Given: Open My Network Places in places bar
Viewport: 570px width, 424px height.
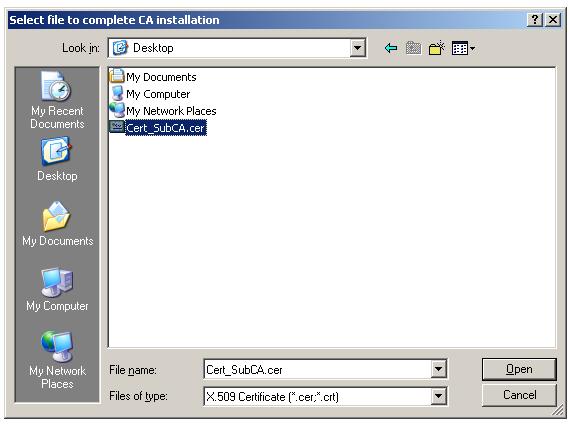Looking at the screenshot, I should [x=57, y=360].
